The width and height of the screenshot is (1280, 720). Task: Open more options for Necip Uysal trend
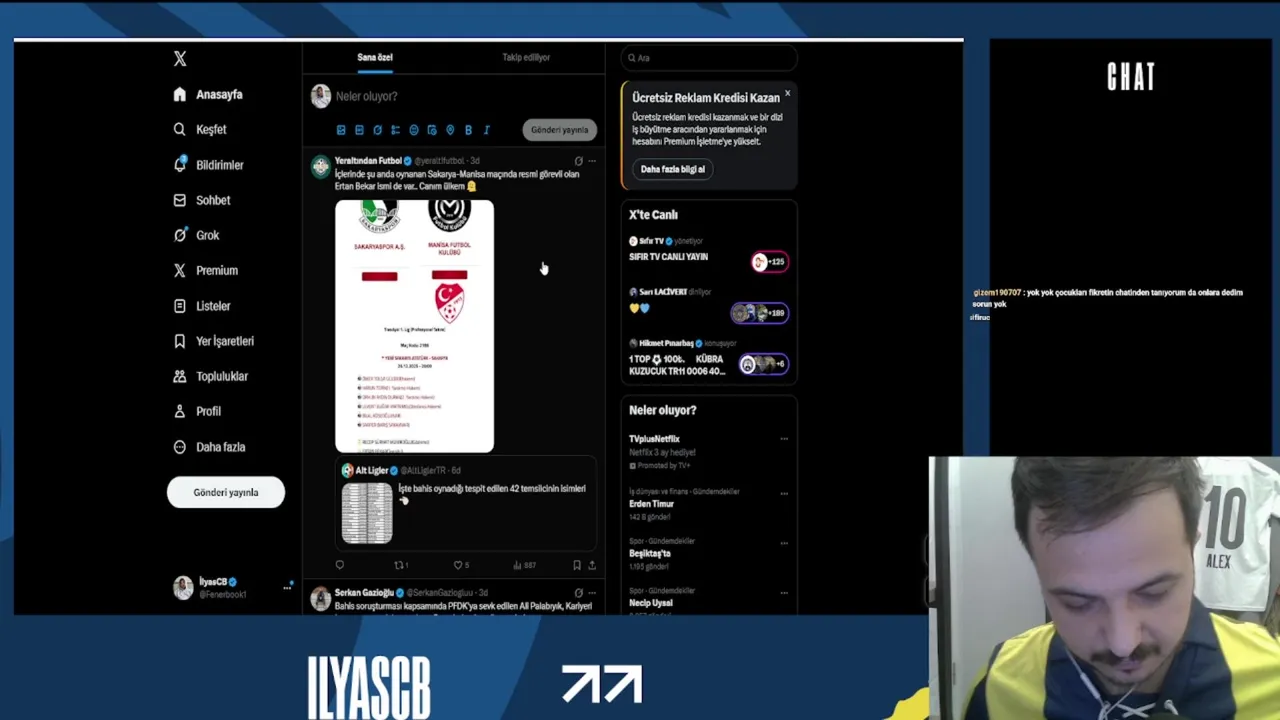point(784,592)
